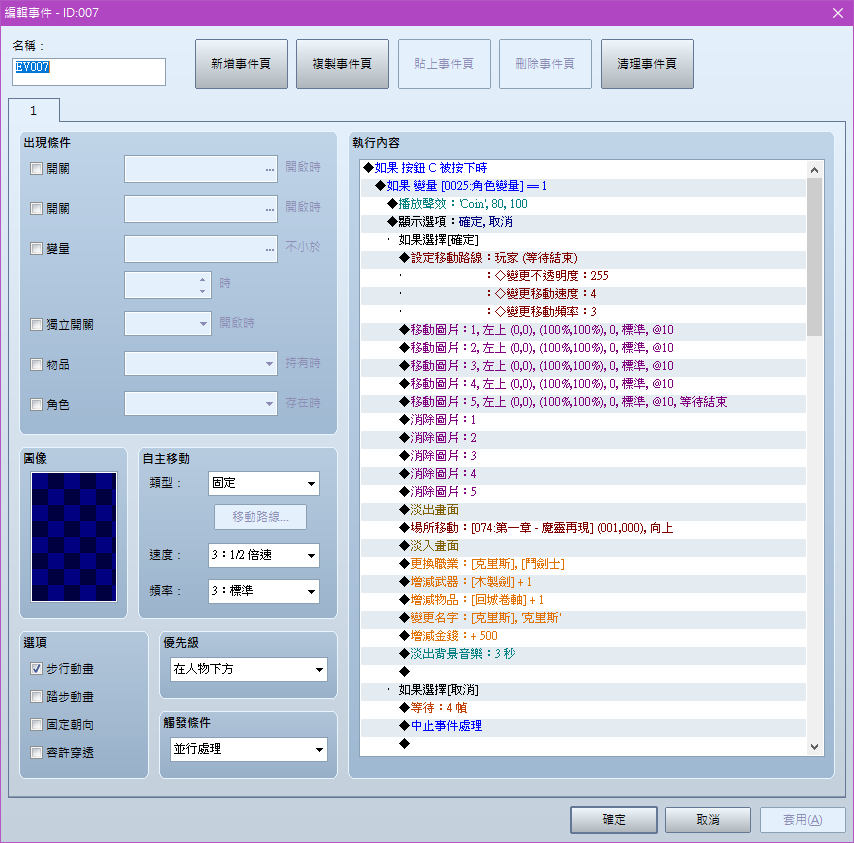Image resolution: width=854 pixels, height=843 pixels.
Task: Close the 編輯事件 dialog window
Action: 838,13
